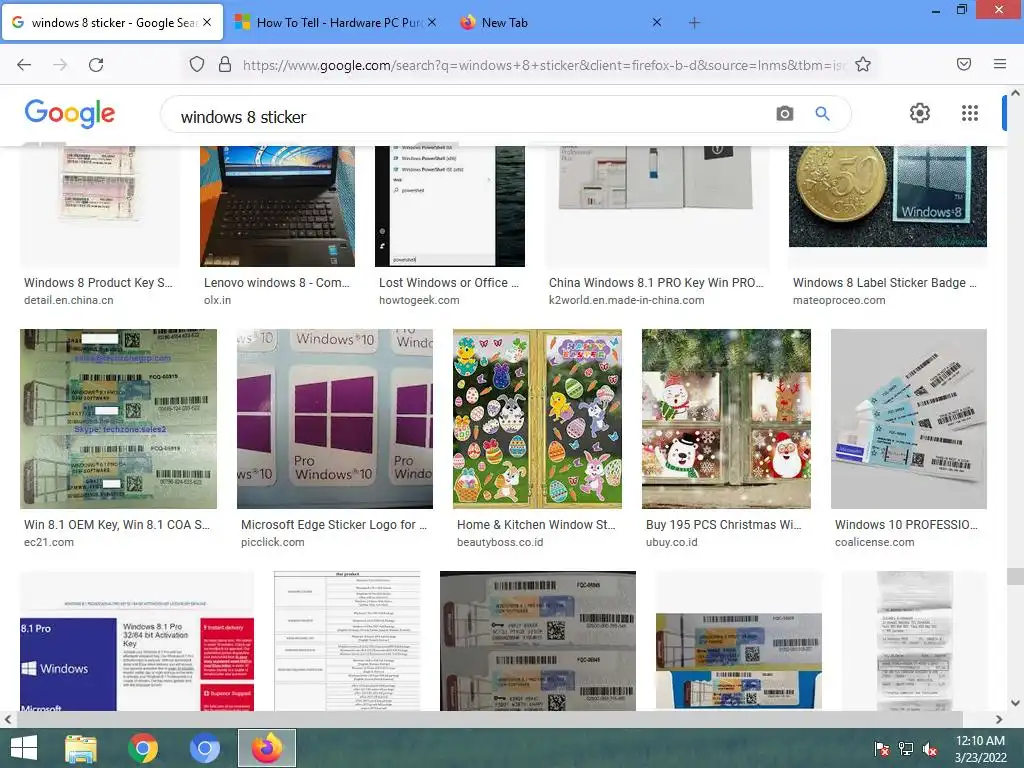Open Google Chrome from the taskbar
Image resolution: width=1024 pixels, height=768 pixels.
point(143,748)
